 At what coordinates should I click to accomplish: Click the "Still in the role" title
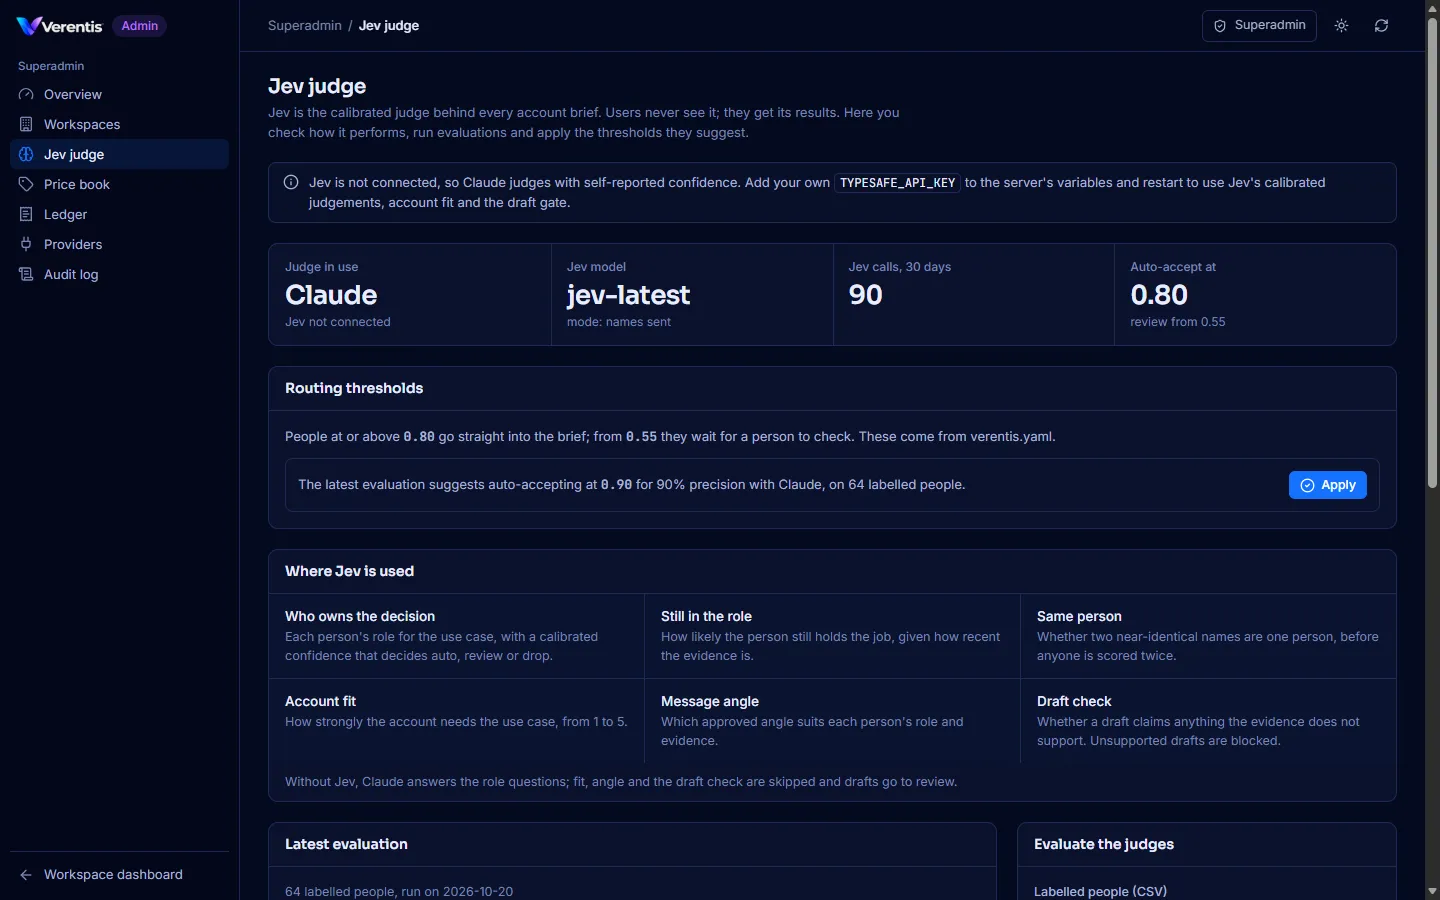coord(706,616)
